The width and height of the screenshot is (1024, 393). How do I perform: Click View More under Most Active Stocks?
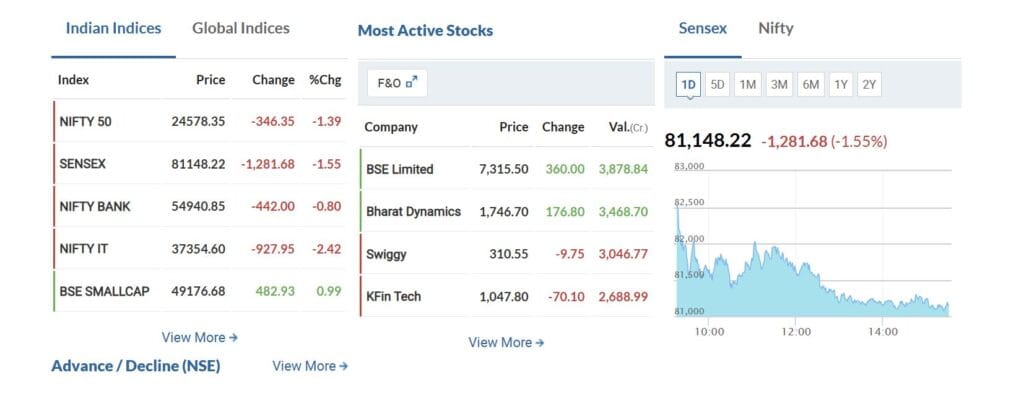coord(506,343)
